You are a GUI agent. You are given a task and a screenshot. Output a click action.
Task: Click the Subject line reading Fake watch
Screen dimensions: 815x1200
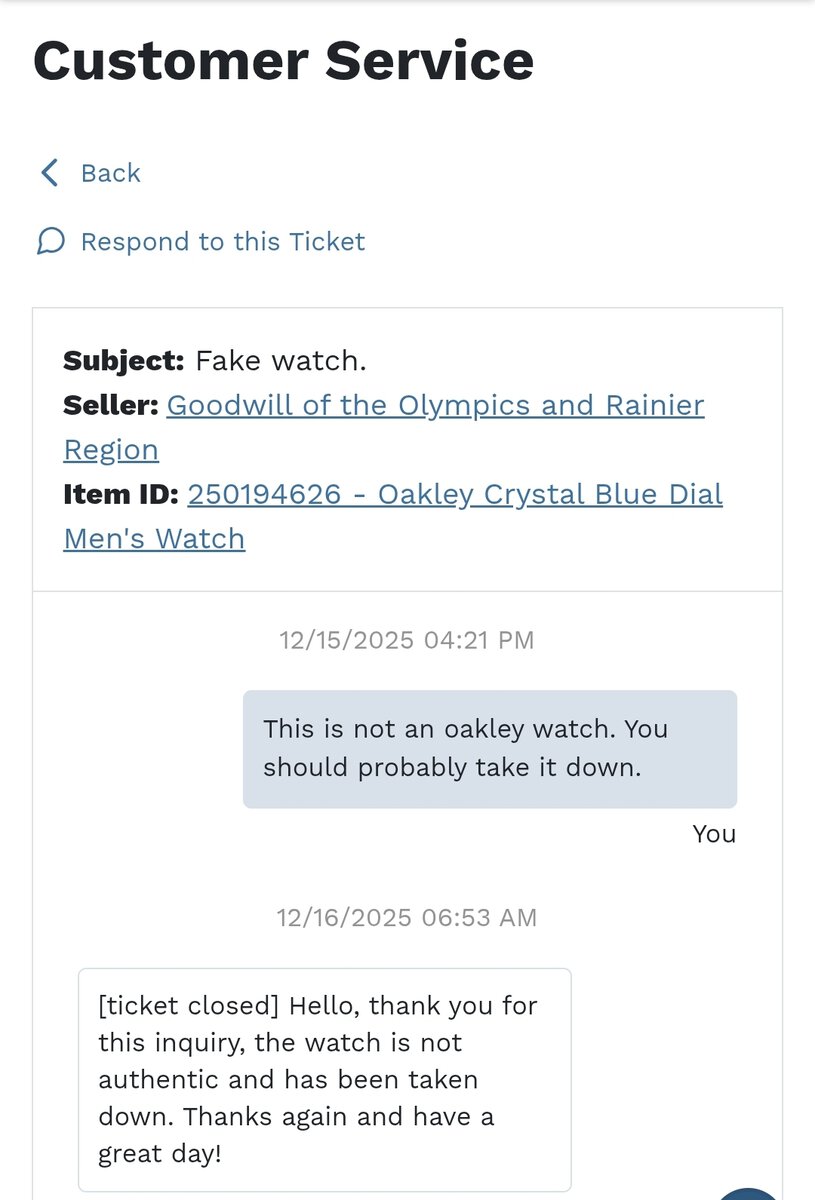tap(280, 361)
